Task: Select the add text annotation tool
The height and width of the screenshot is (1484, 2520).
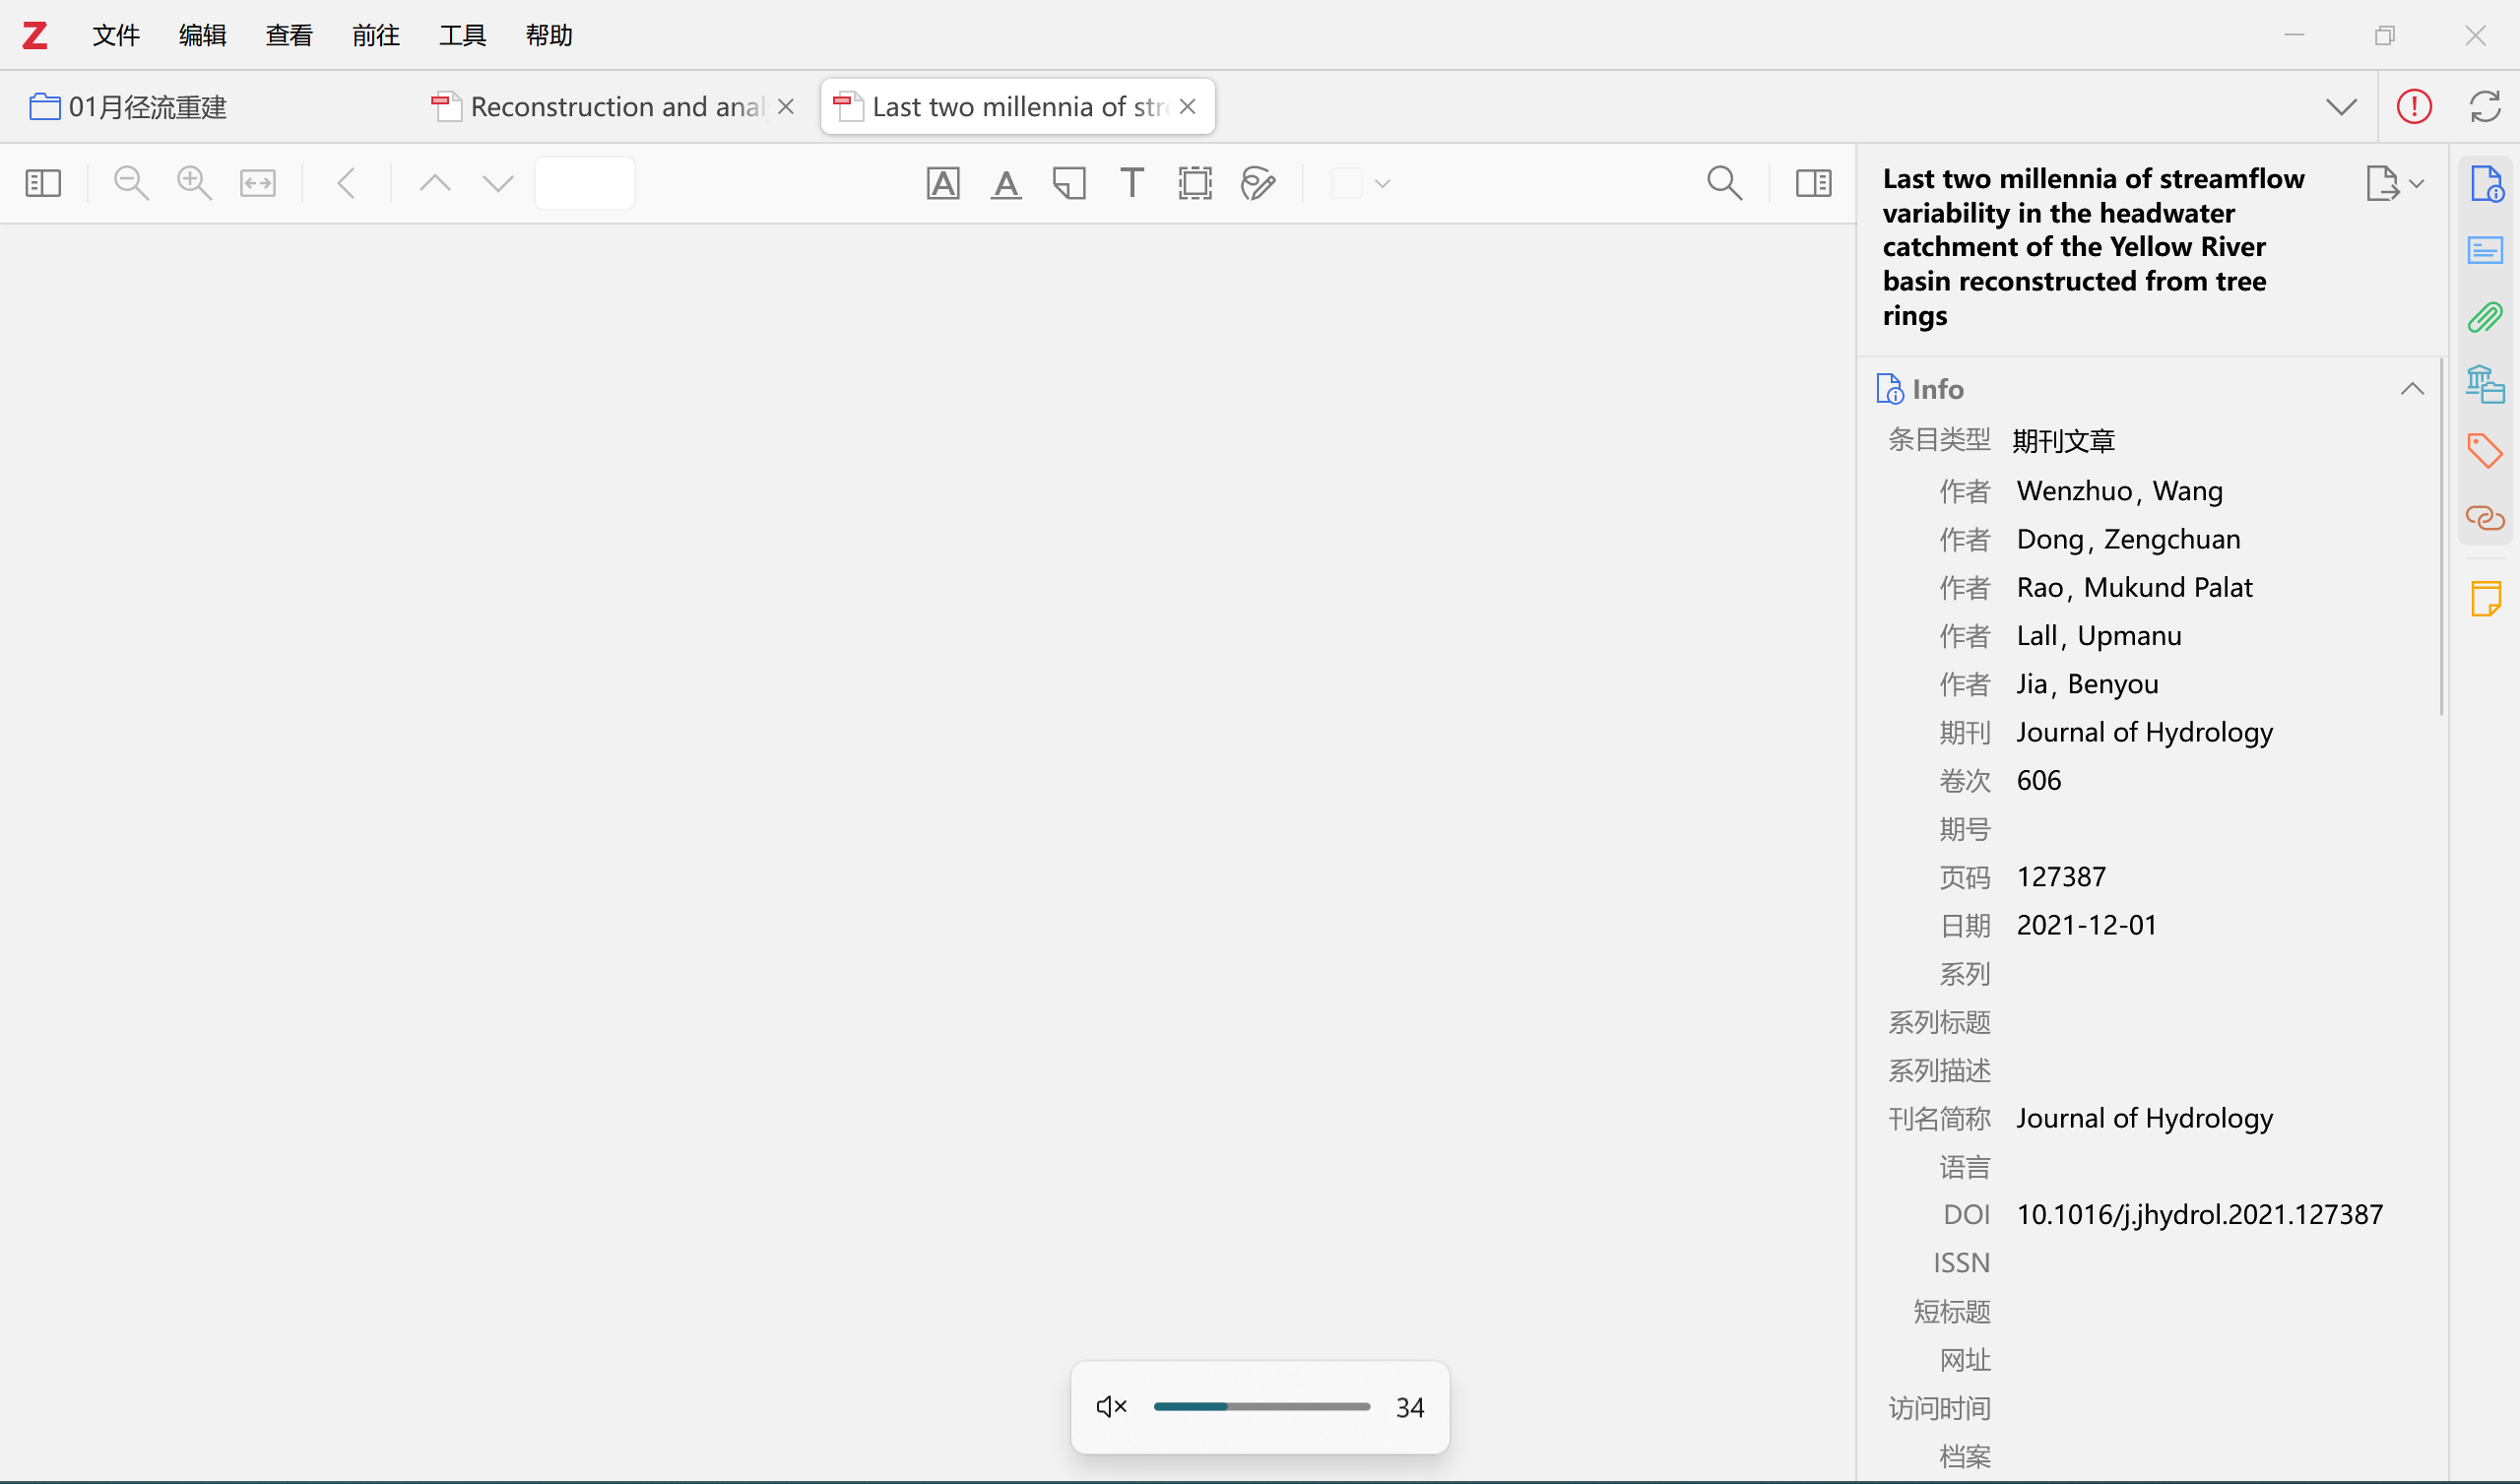Action: click(x=1132, y=183)
